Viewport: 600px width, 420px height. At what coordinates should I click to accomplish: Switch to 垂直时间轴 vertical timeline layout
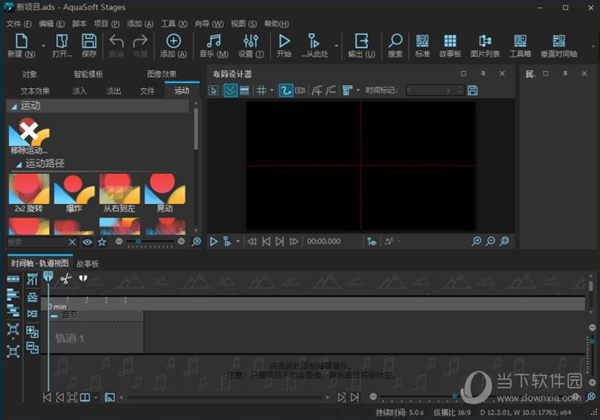pyautogui.click(x=559, y=41)
